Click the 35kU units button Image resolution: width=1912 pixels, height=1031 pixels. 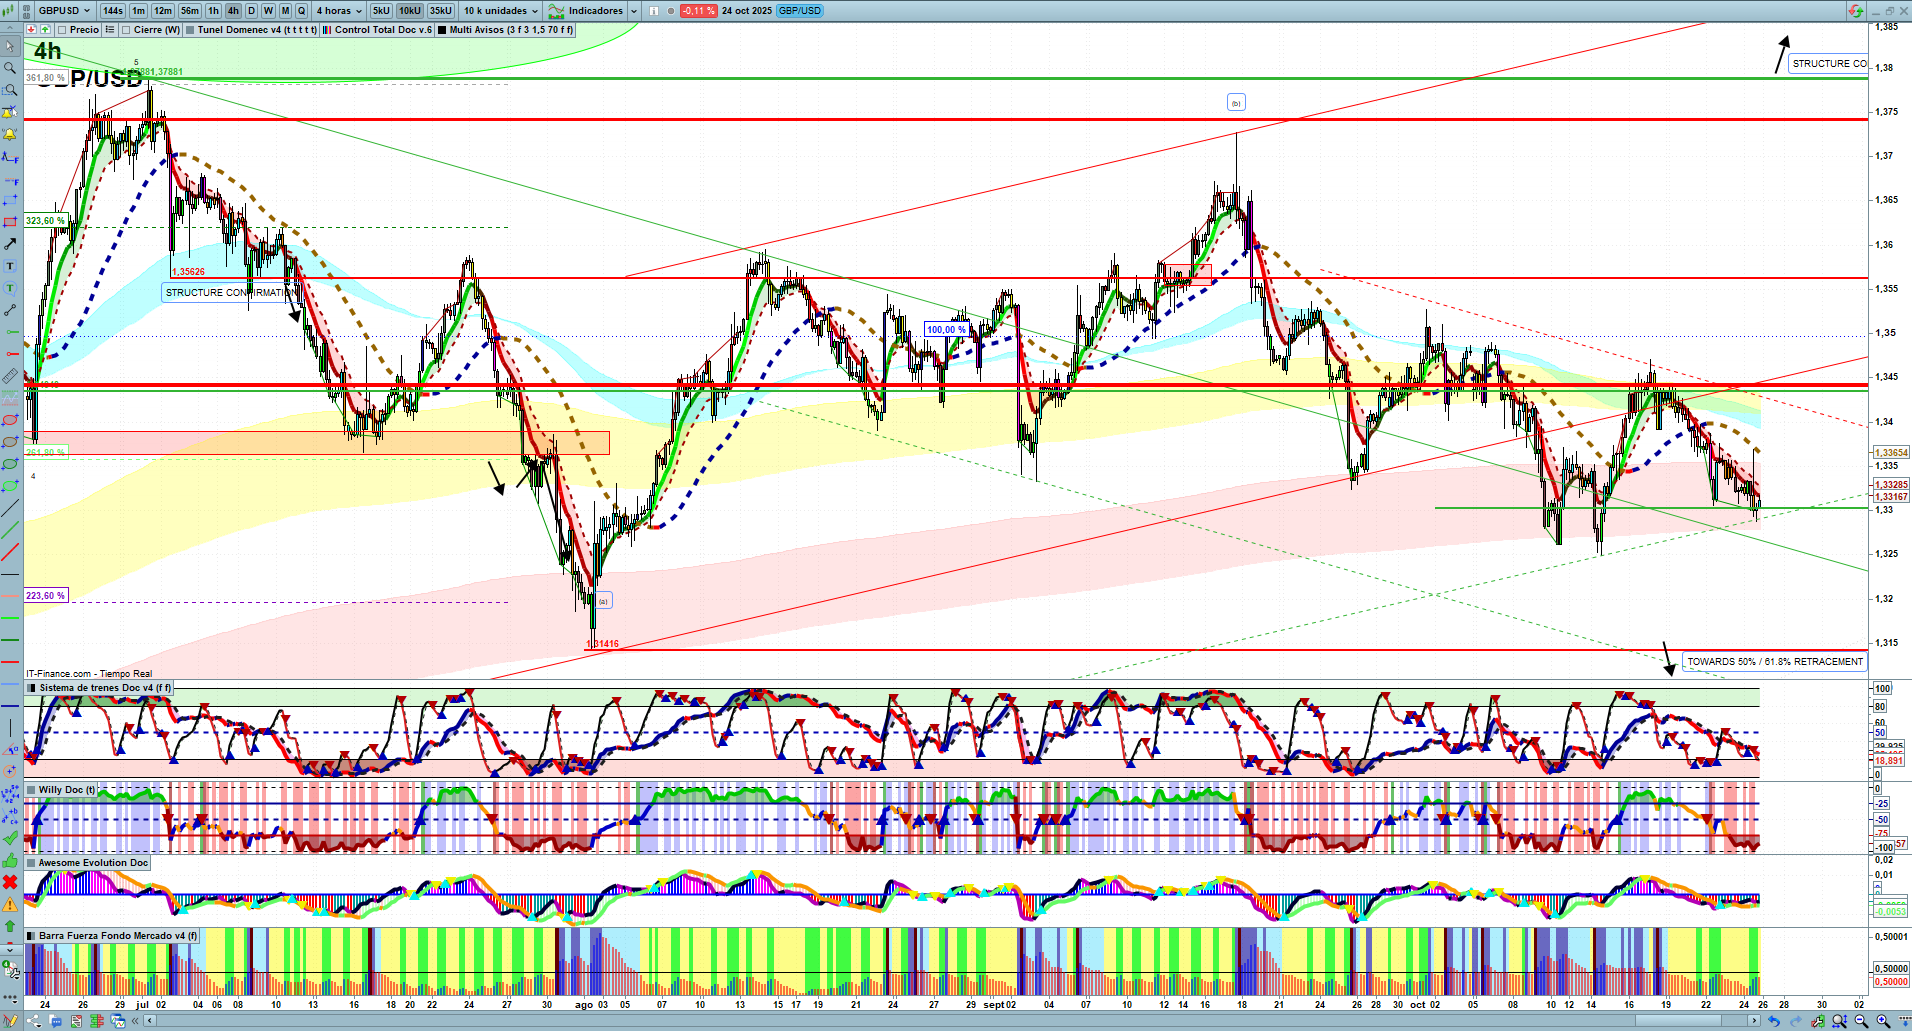pyautogui.click(x=441, y=11)
